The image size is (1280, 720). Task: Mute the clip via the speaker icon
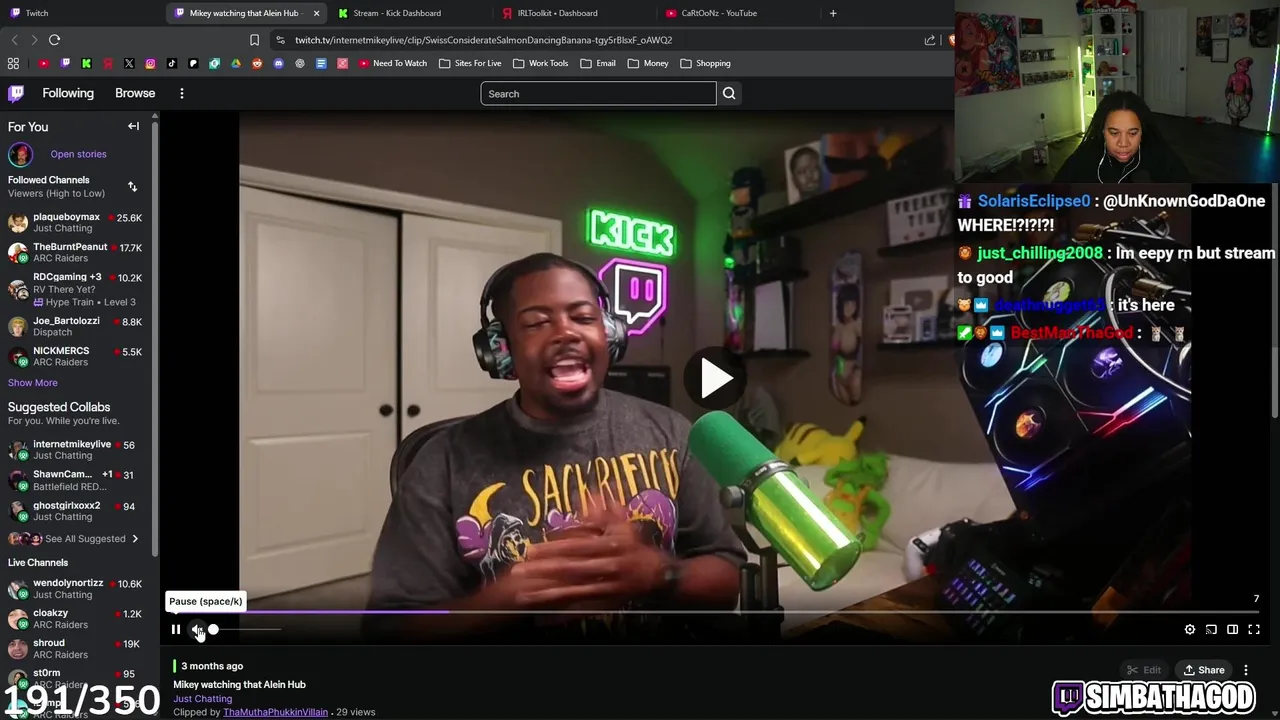pos(197,629)
